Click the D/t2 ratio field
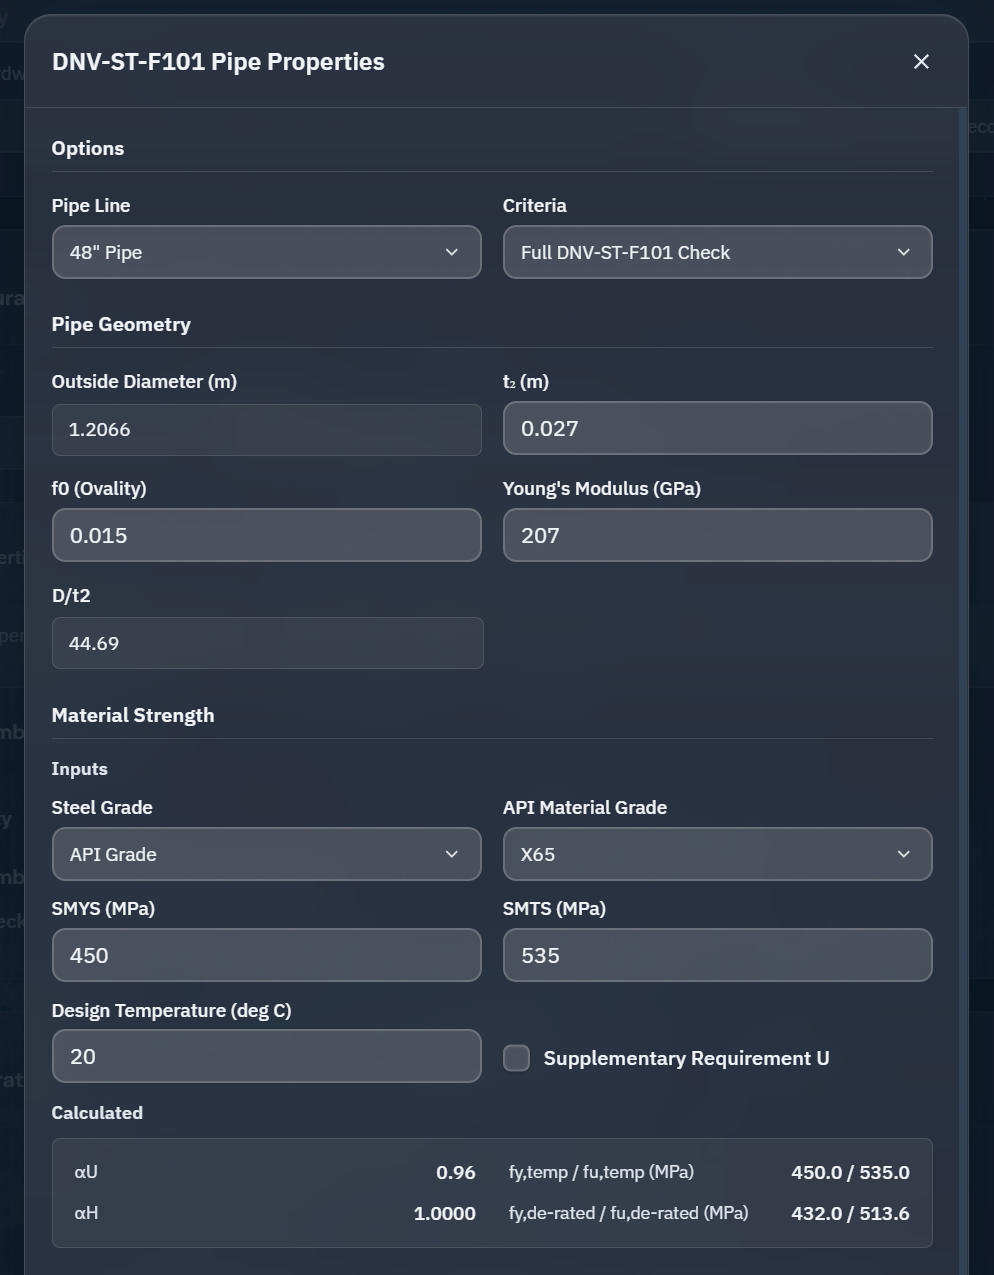994x1275 pixels. click(x=267, y=643)
